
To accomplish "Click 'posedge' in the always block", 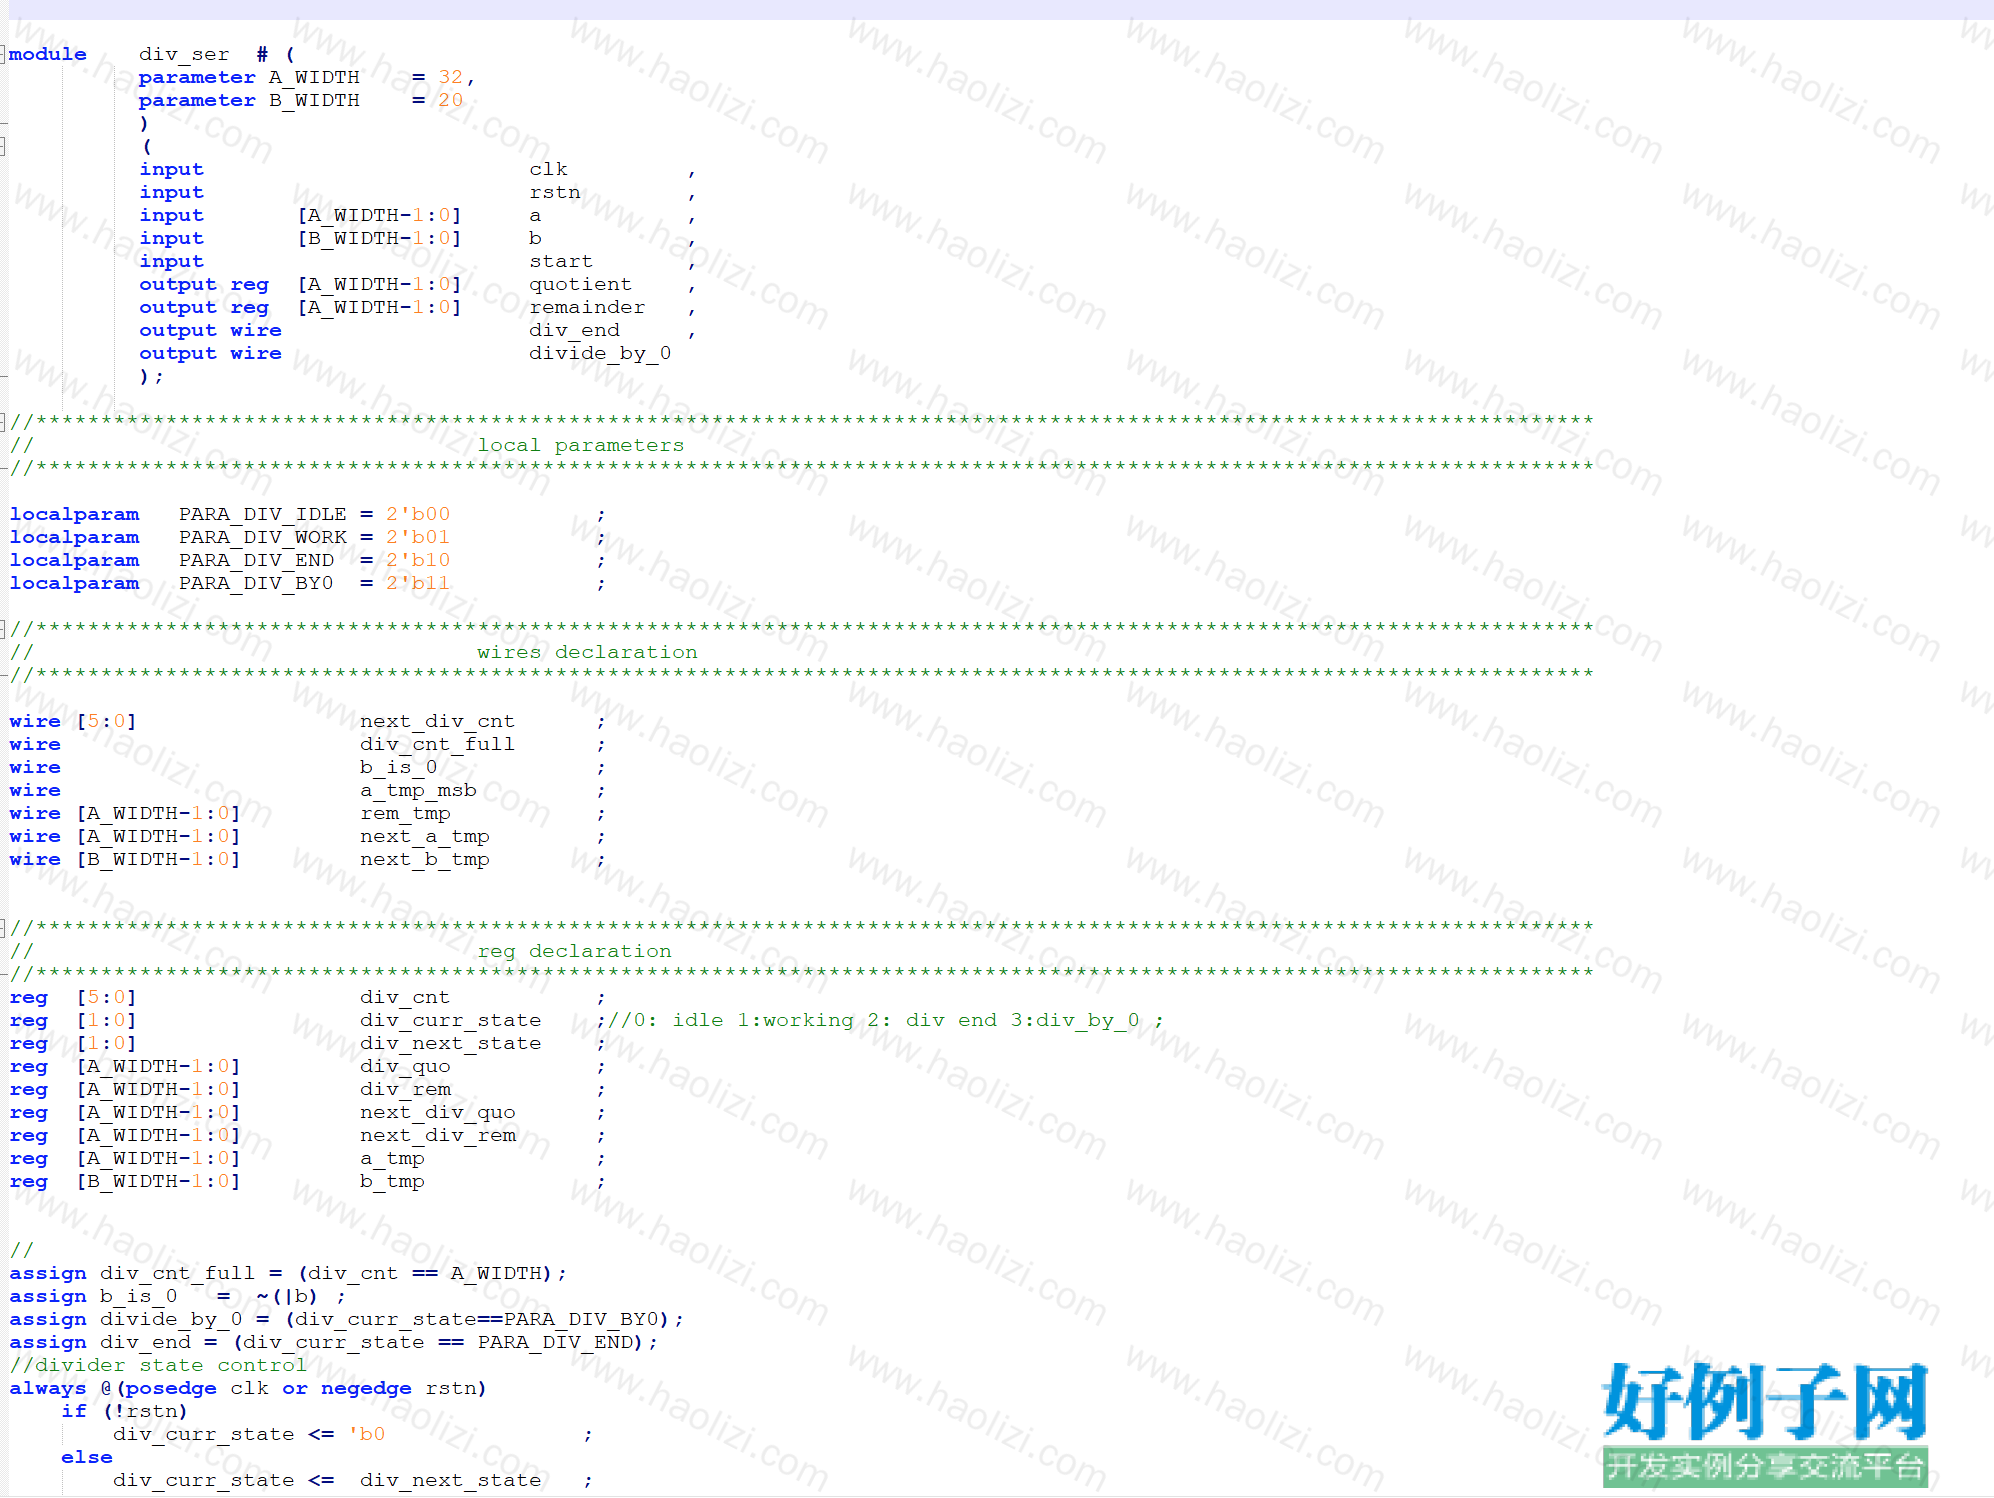I will point(171,1388).
